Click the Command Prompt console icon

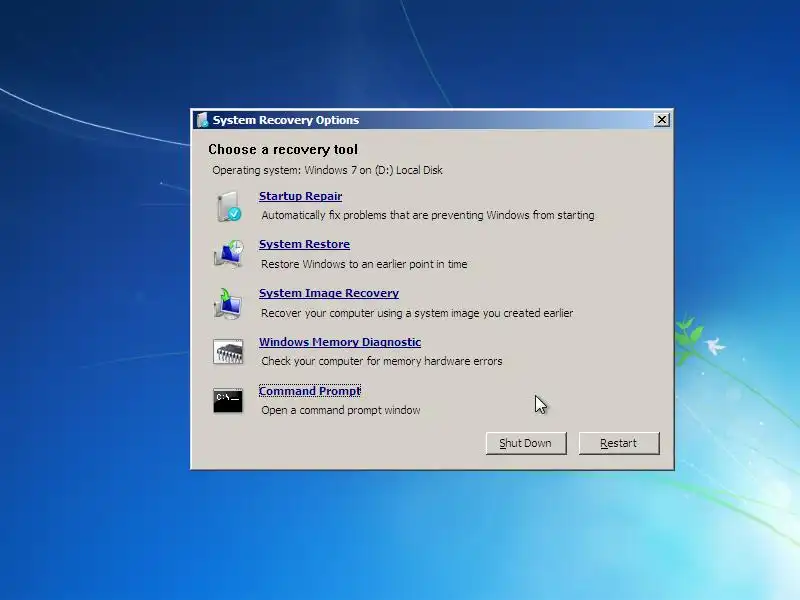coord(228,400)
